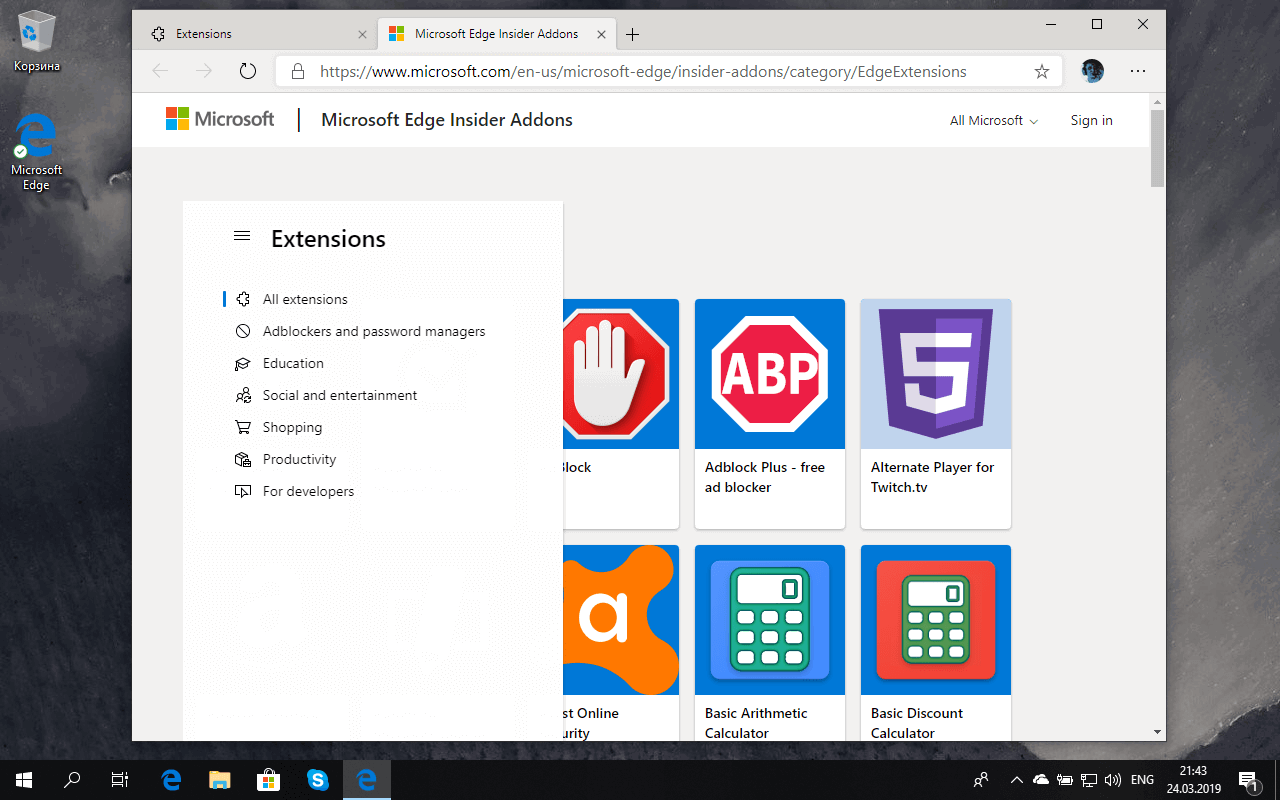Click the Extensions sidebar heading
The width and height of the screenshot is (1280, 800).
[328, 239]
